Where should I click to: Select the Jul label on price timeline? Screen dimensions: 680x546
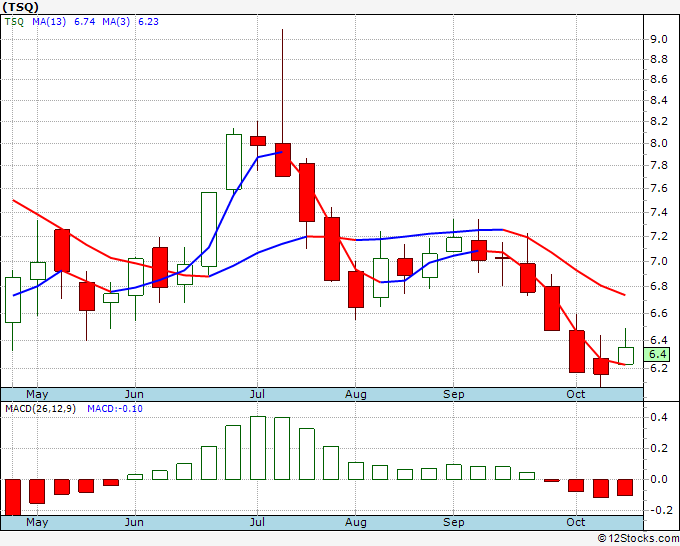pos(257,394)
